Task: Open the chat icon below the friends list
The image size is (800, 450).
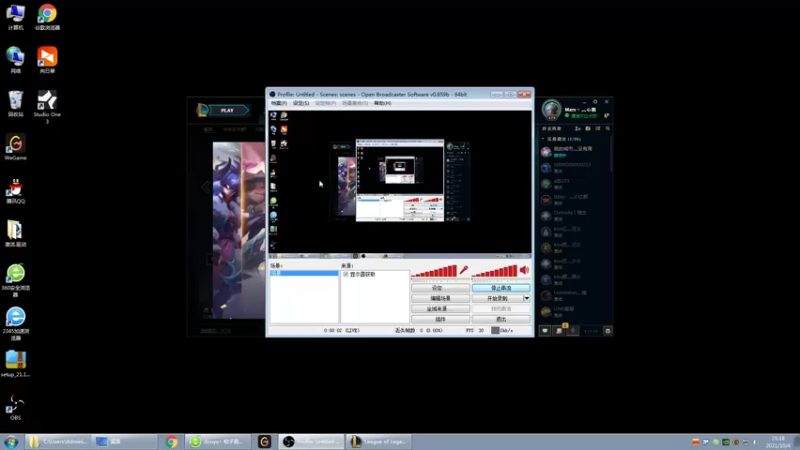Action: [x=545, y=331]
